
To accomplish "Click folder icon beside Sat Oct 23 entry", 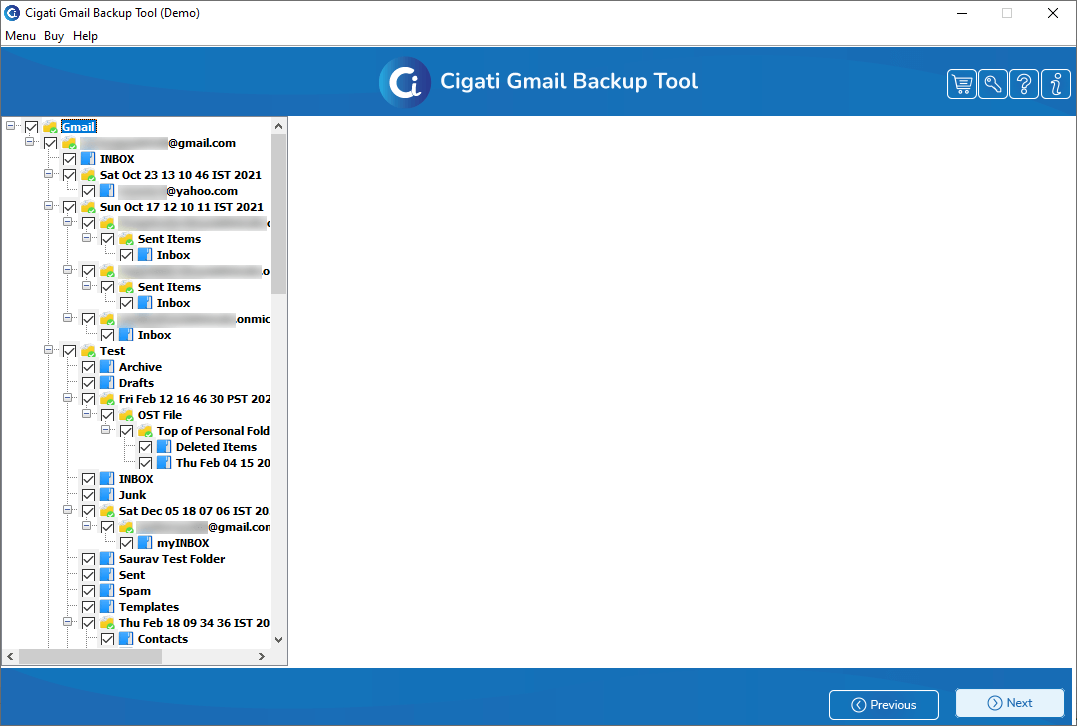I will pos(88,175).
